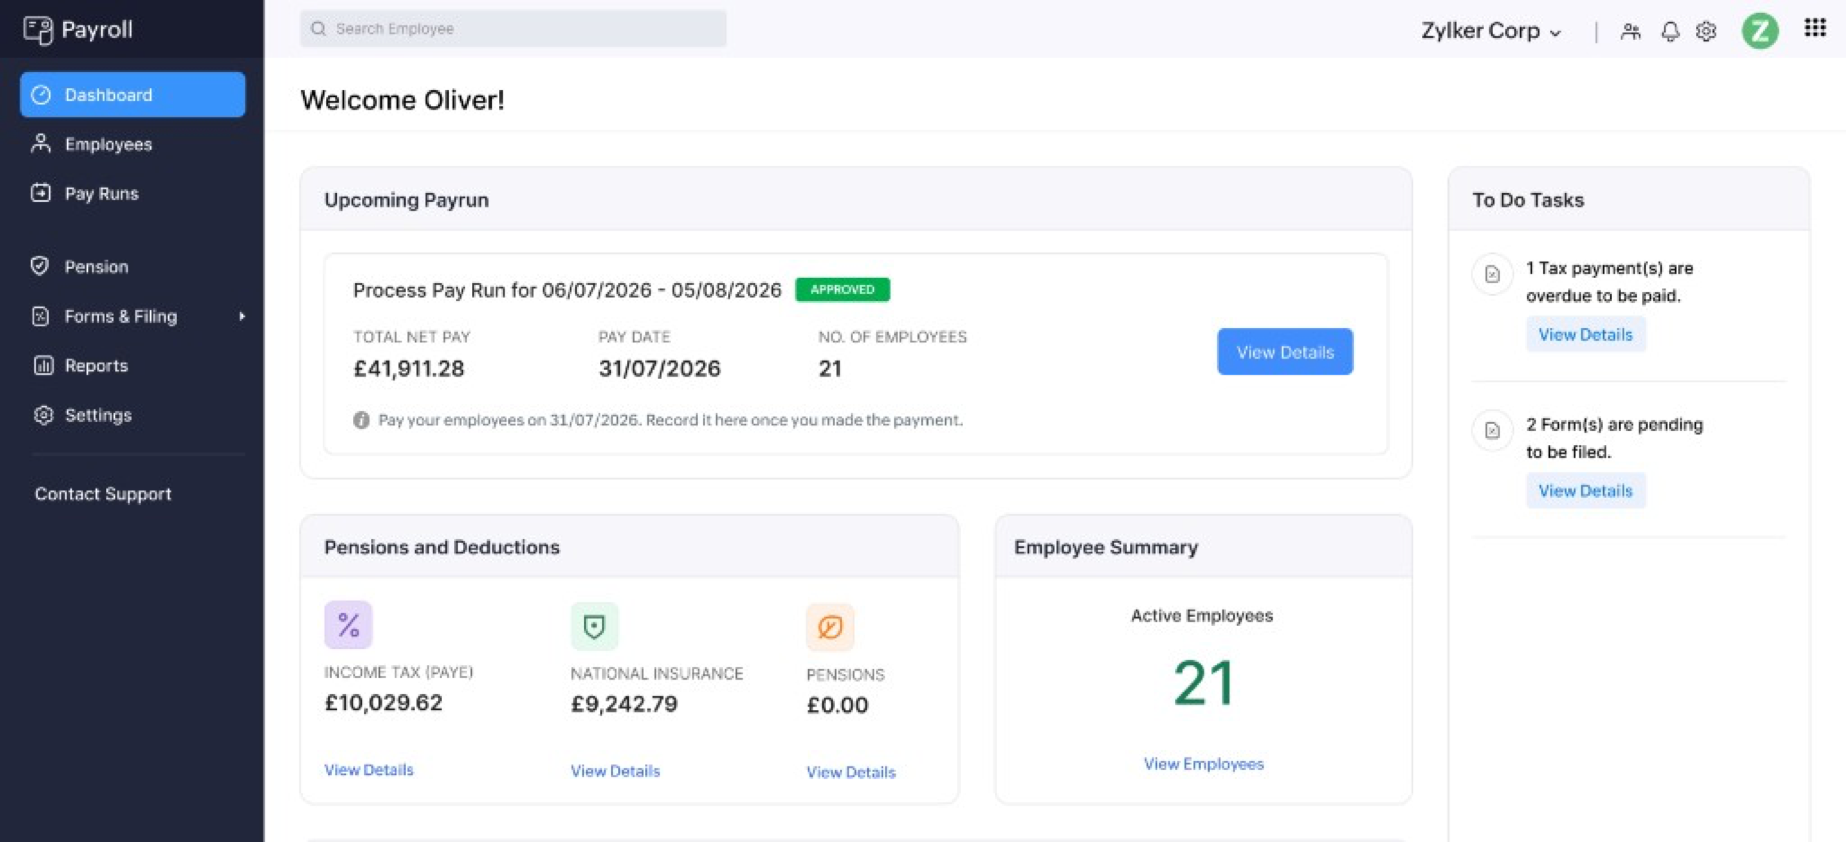Screen dimensions: 1846x842
Task: Click the pending forms task icon
Action: (x=1492, y=431)
